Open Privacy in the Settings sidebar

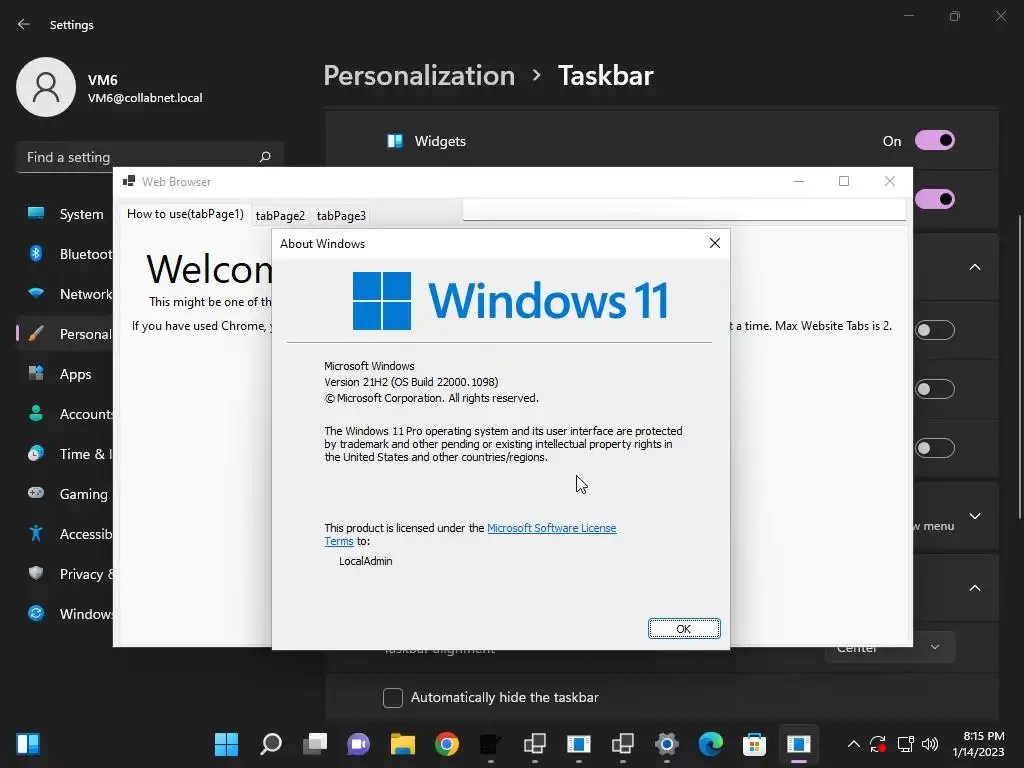65,574
